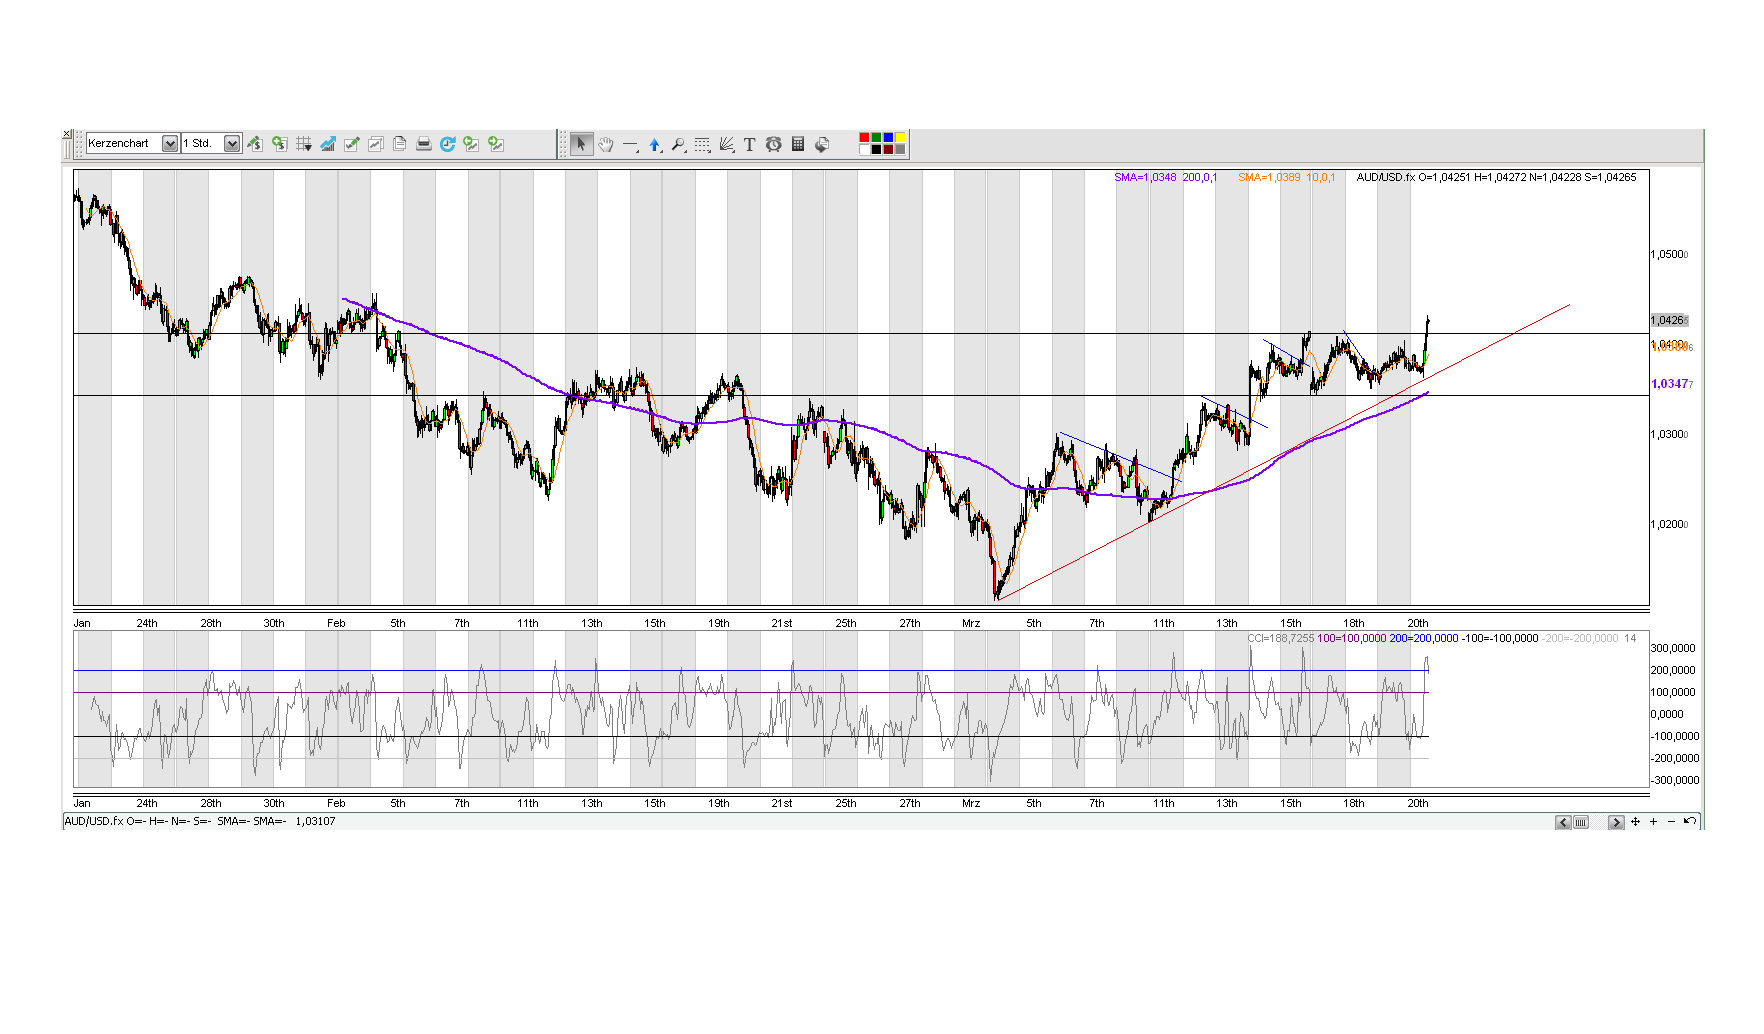Click the undo arrow icon
This screenshot has height=1034, width=1764.
coord(1689,821)
